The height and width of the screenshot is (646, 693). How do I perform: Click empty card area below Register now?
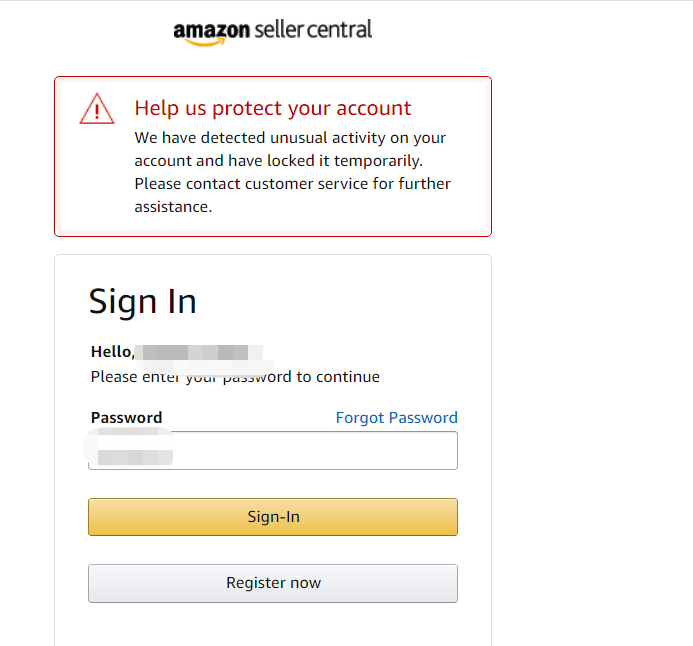click(273, 625)
